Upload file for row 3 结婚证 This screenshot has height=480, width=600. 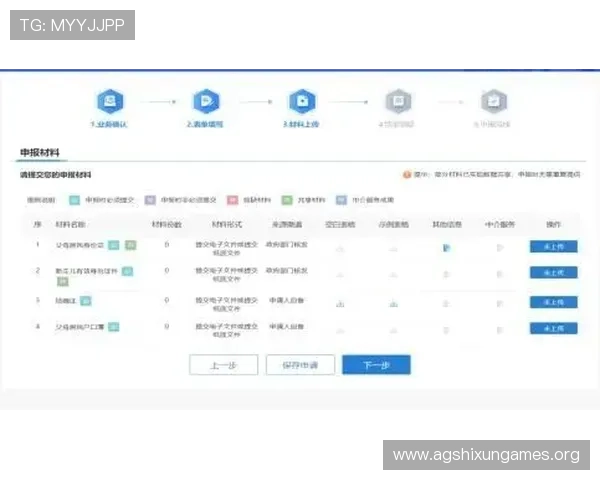coord(553,302)
